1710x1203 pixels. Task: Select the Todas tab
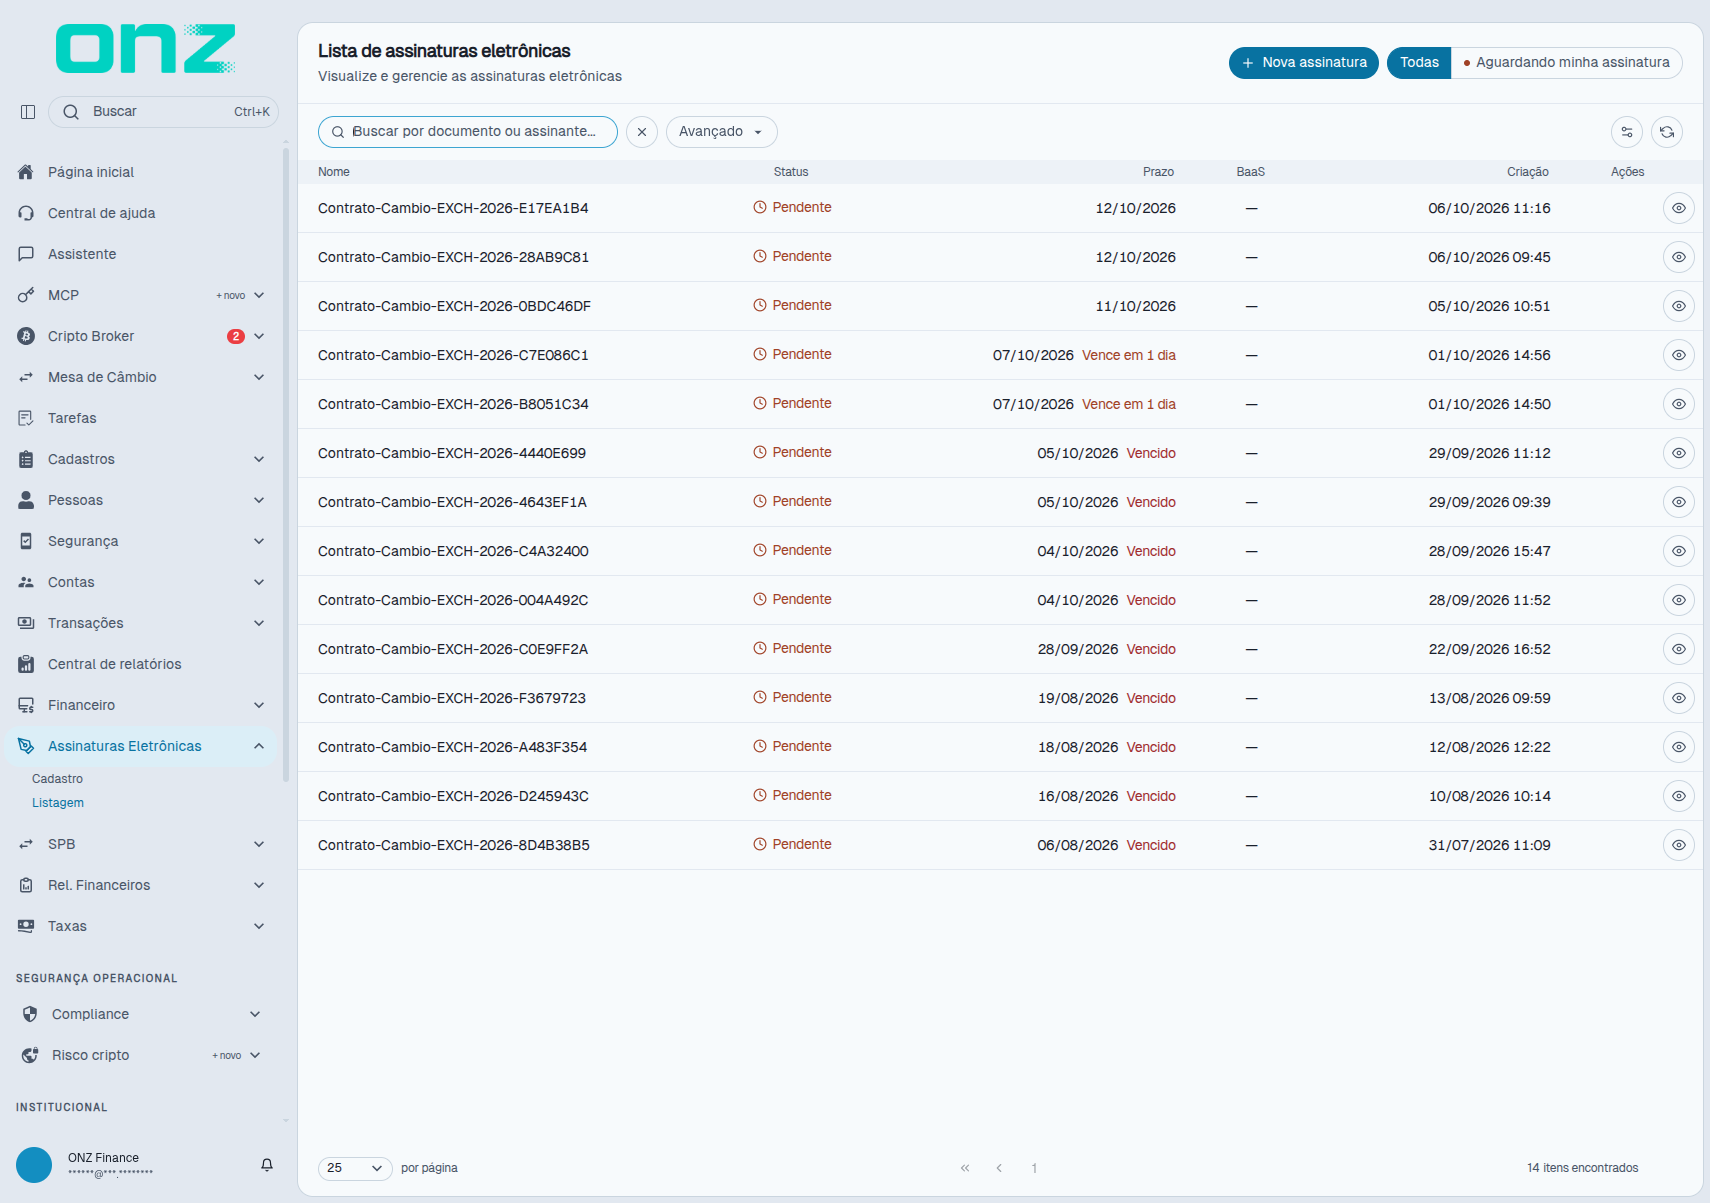tap(1419, 62)
